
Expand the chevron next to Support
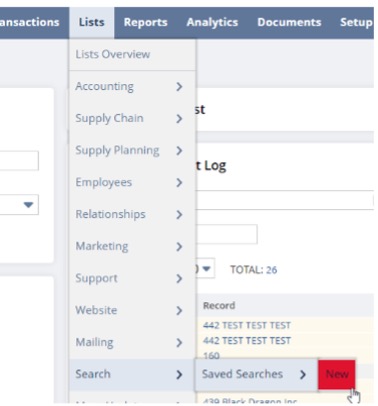pyautogui.click(x=179, y=279)
